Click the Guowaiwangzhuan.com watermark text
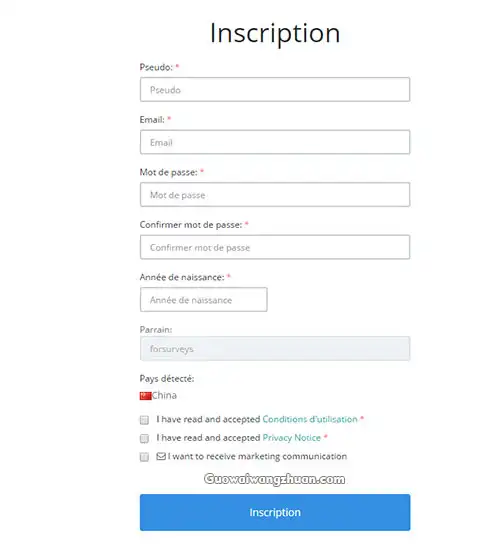500x548 pixels. coord(275,479)
